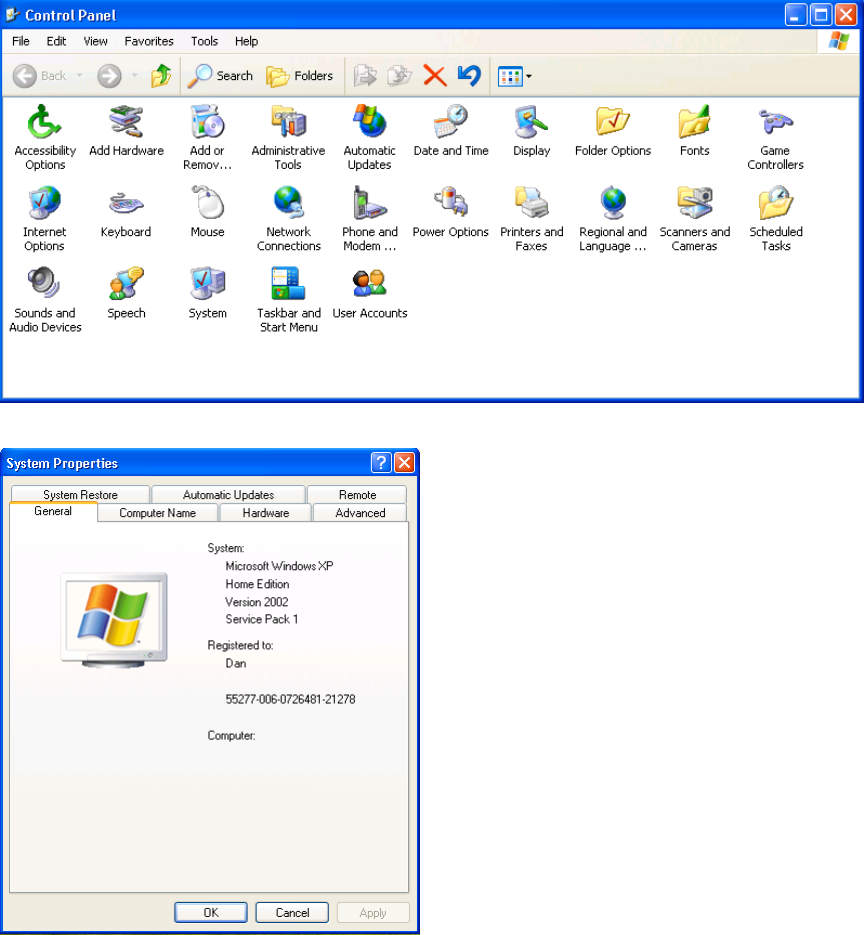Open the Fonts folder

pos(694,131)
